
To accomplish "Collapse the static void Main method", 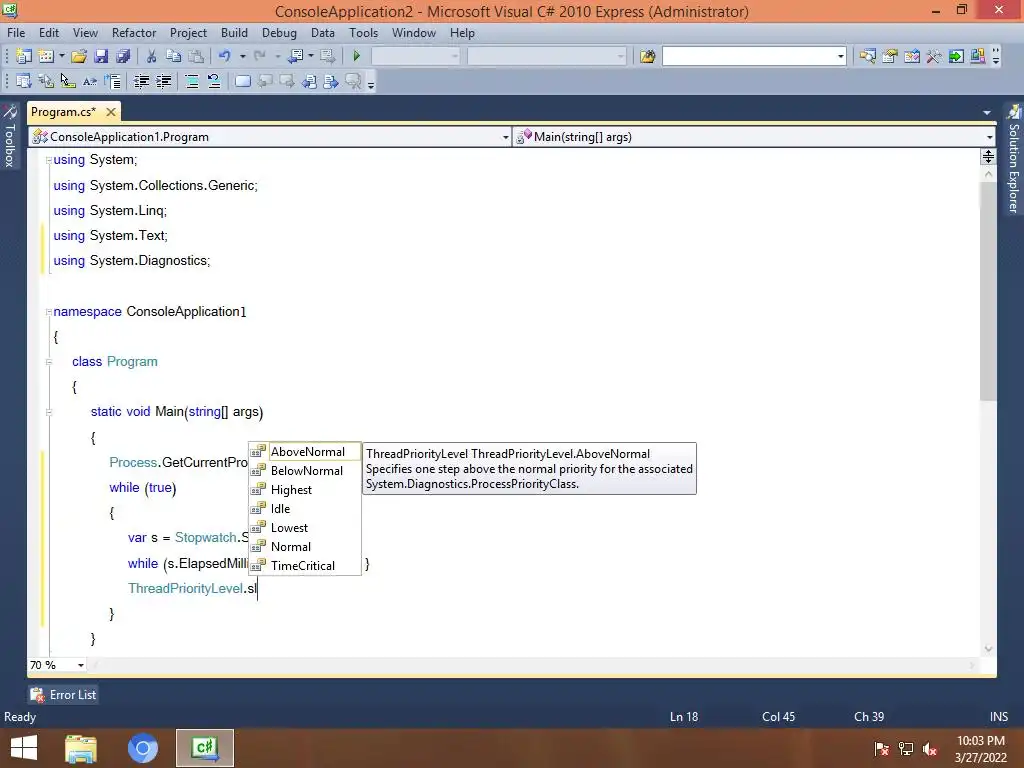I will click(49, 412).
